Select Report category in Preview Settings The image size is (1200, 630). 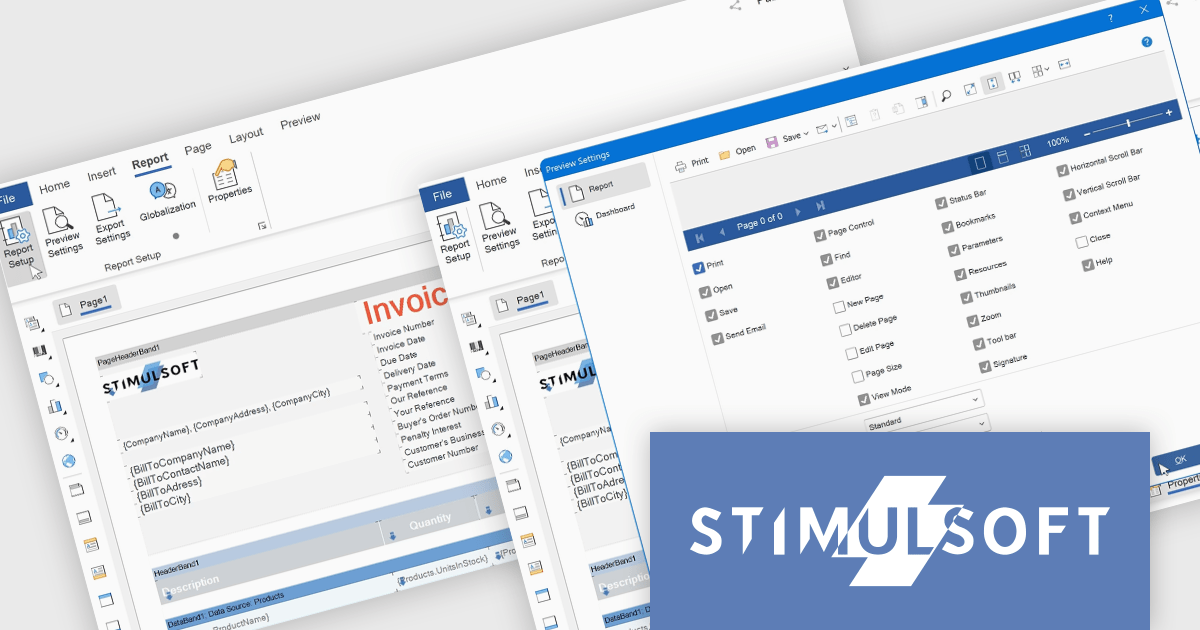602,188
